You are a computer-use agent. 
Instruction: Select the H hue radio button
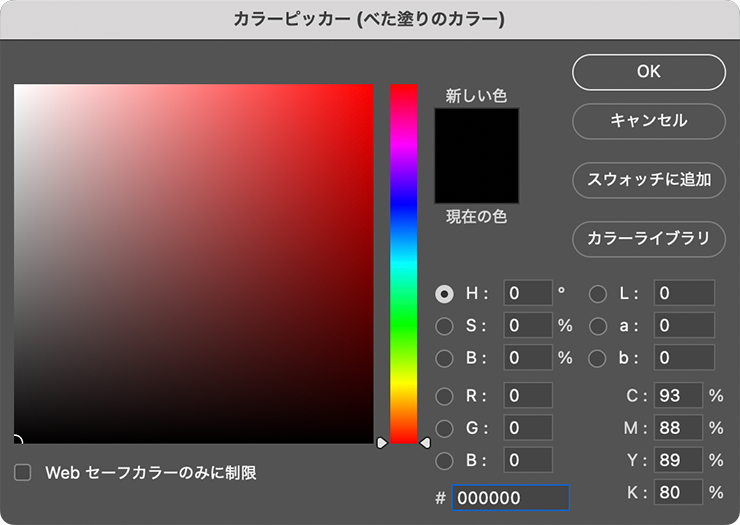pyautogui.click(x=445, y=294)
